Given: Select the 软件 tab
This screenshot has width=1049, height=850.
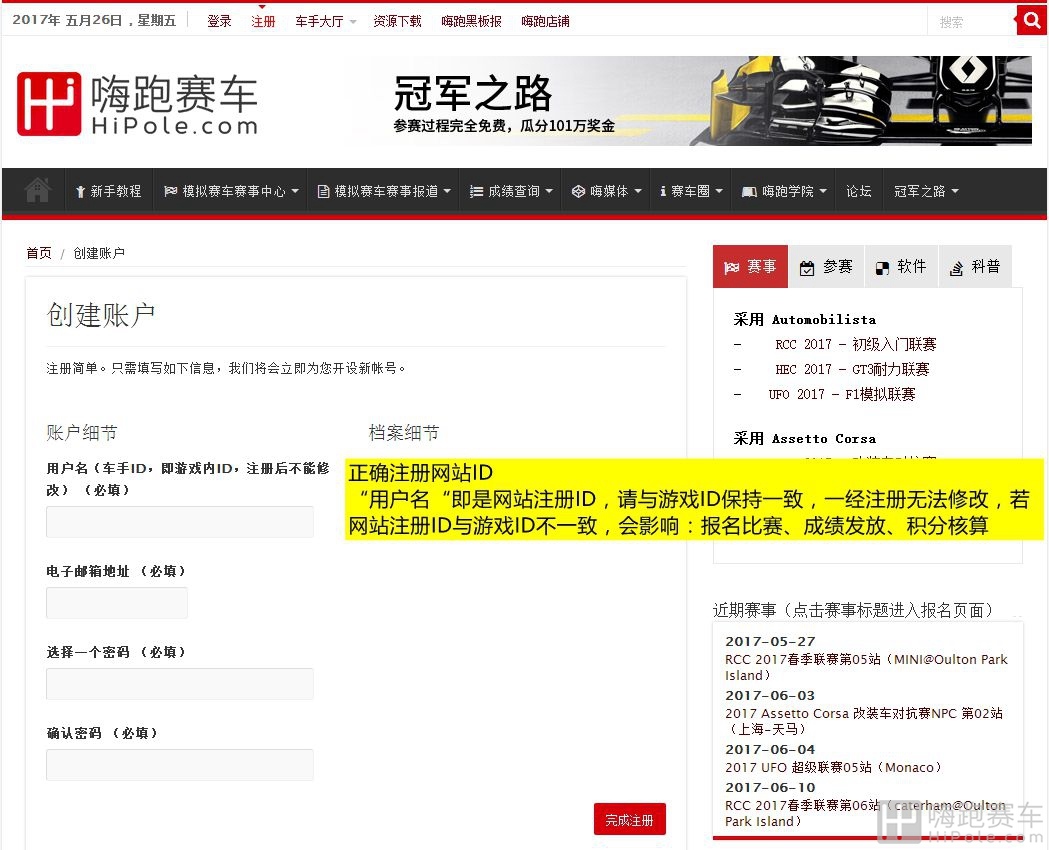Looking at the screenshot, I should click(x=901, y=267).
